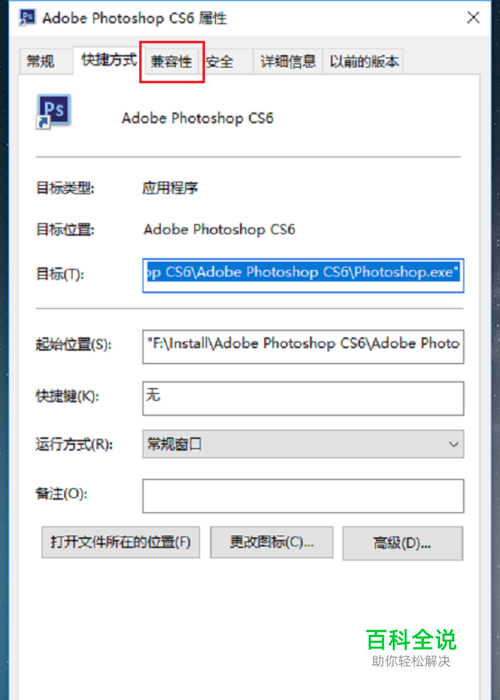500x700 pixels.
Task: Click the empty 备注(O) comment field
Action: pos(303,496)
